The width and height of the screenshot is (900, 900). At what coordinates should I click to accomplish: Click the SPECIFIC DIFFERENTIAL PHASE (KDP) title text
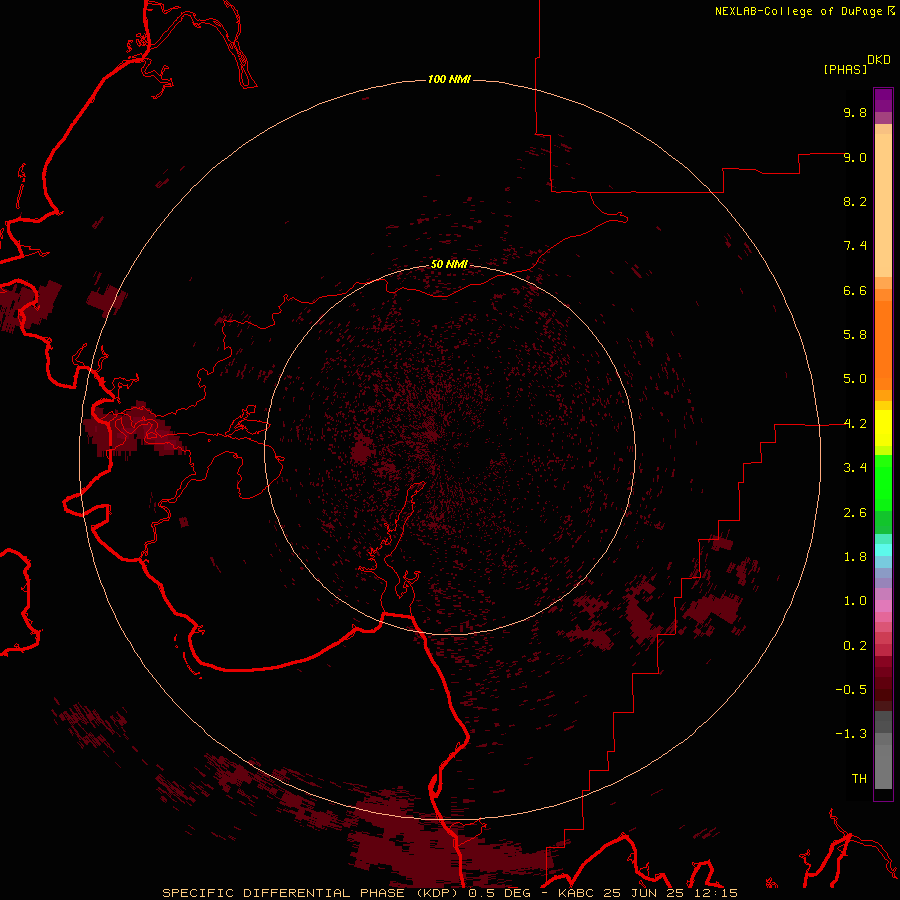pos(312,893)
